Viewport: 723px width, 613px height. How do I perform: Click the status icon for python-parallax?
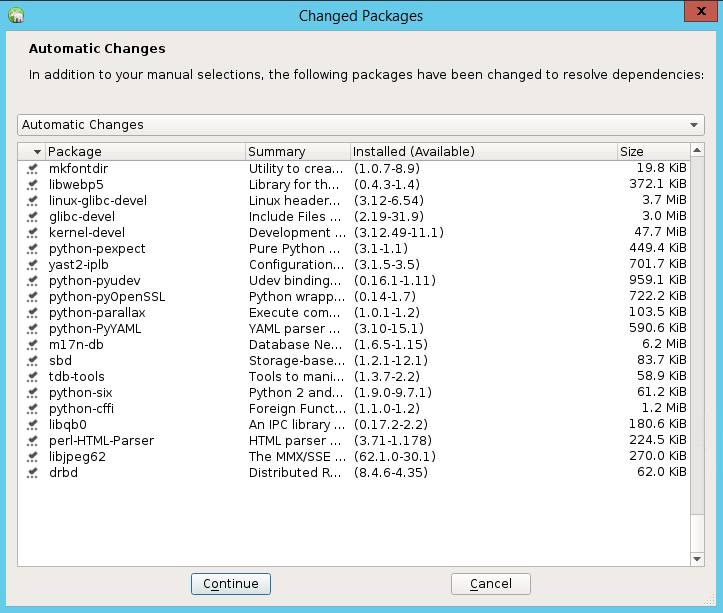tap(32, 313)
